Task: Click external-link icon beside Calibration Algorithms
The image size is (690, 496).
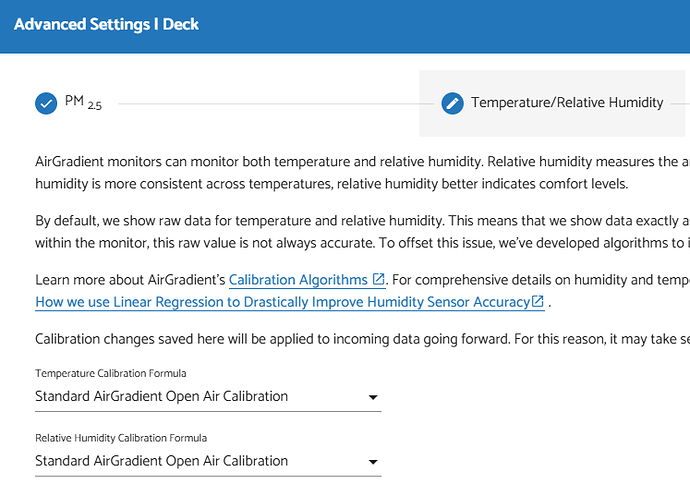Action: click(x=378, y=280)
